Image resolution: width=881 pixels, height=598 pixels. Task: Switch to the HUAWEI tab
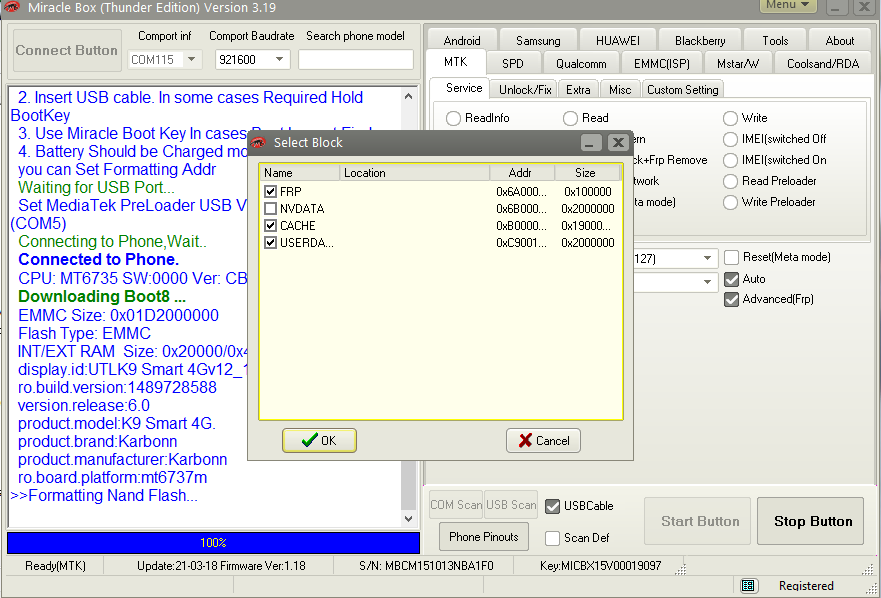[x=617, y=40]
